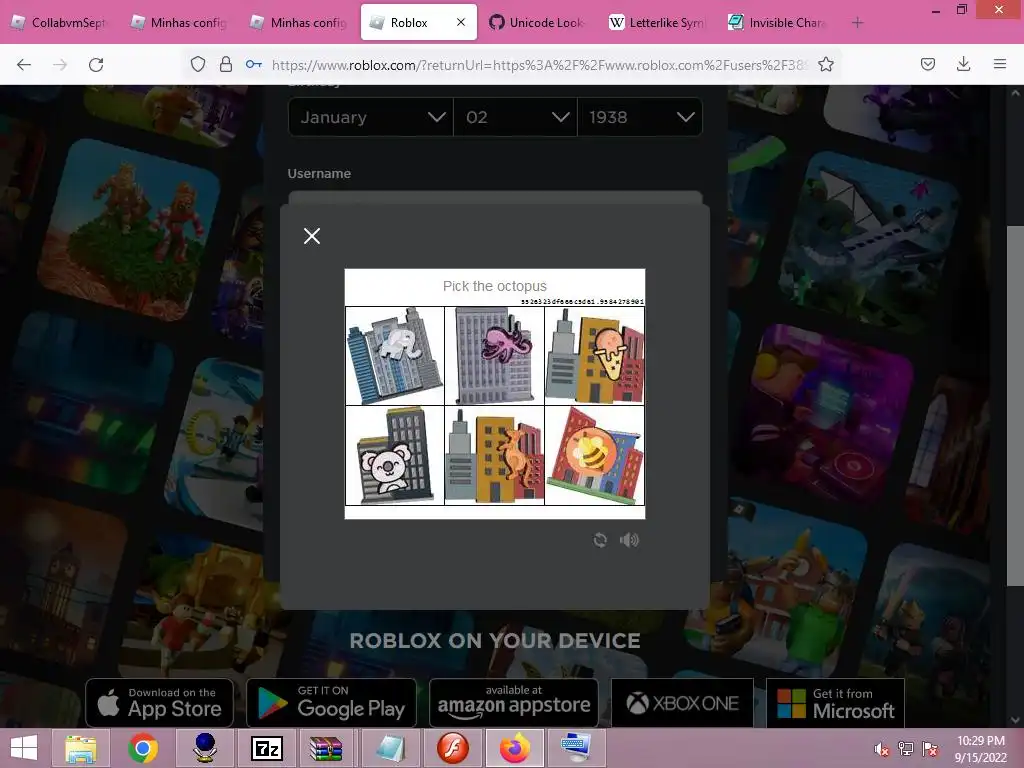Viewport: 1024px width, 768px height.
Task: Open notepad-like app in taskbar
Action: 391,748
